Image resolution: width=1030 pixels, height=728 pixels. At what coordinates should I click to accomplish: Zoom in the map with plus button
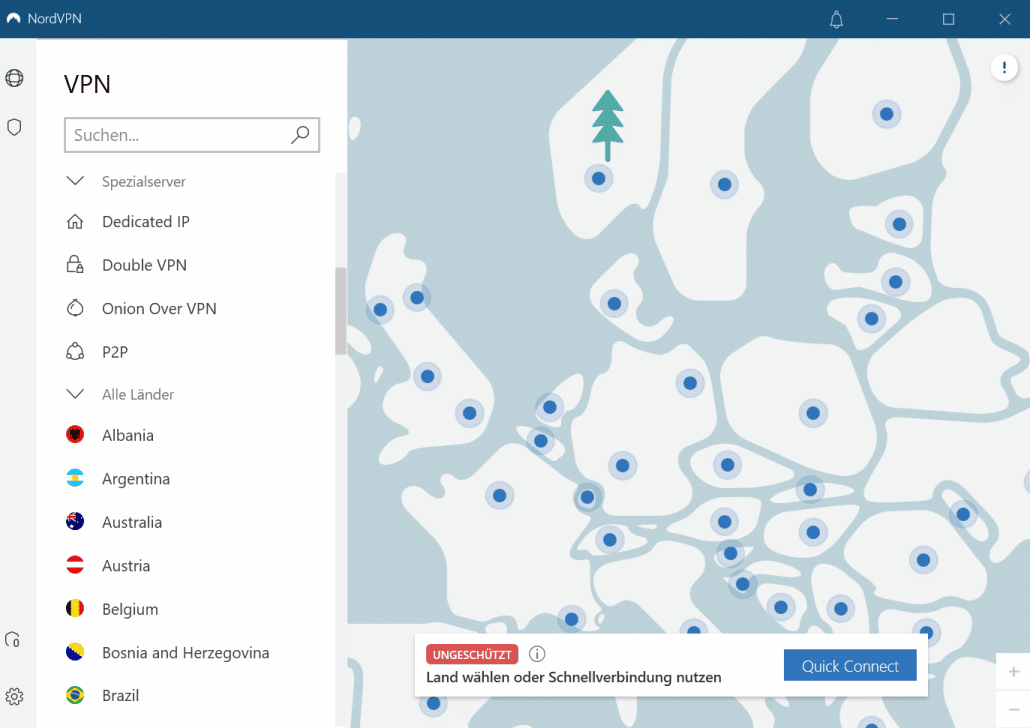[x=1014, y=671]
